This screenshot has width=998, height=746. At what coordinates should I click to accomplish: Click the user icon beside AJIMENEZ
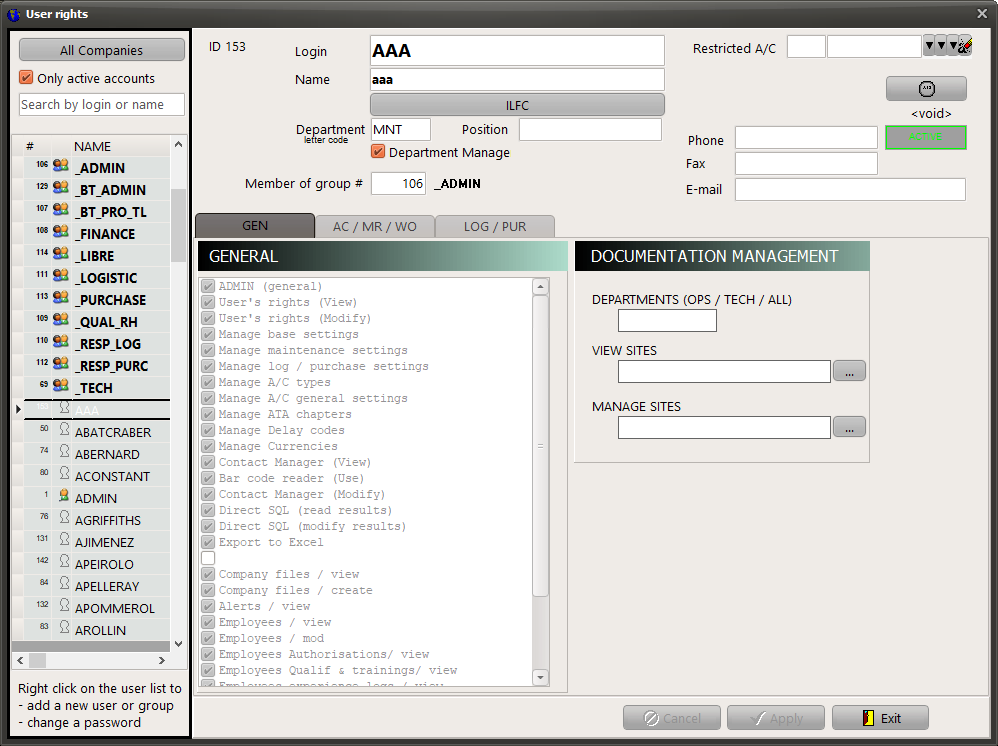[x=64, y=539]
